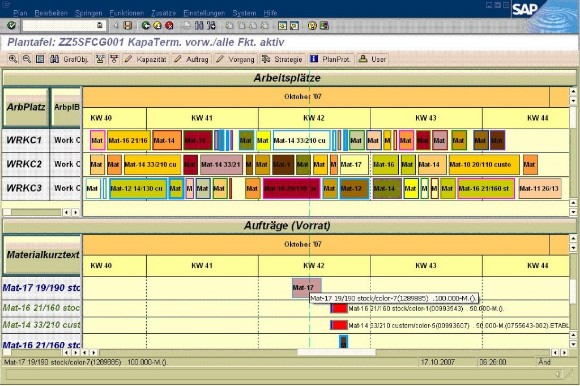Select the WRKC2 work center row
This screenshot has height=386, width=580.
[25, 164]
